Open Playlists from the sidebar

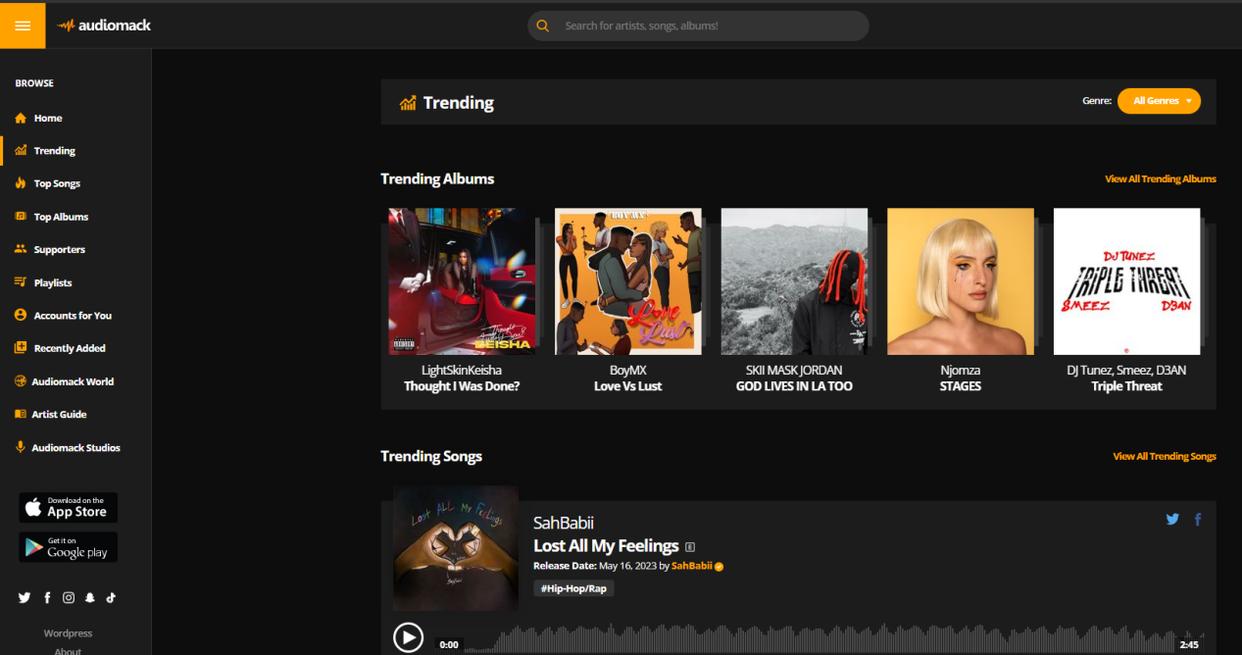point(52,283)
